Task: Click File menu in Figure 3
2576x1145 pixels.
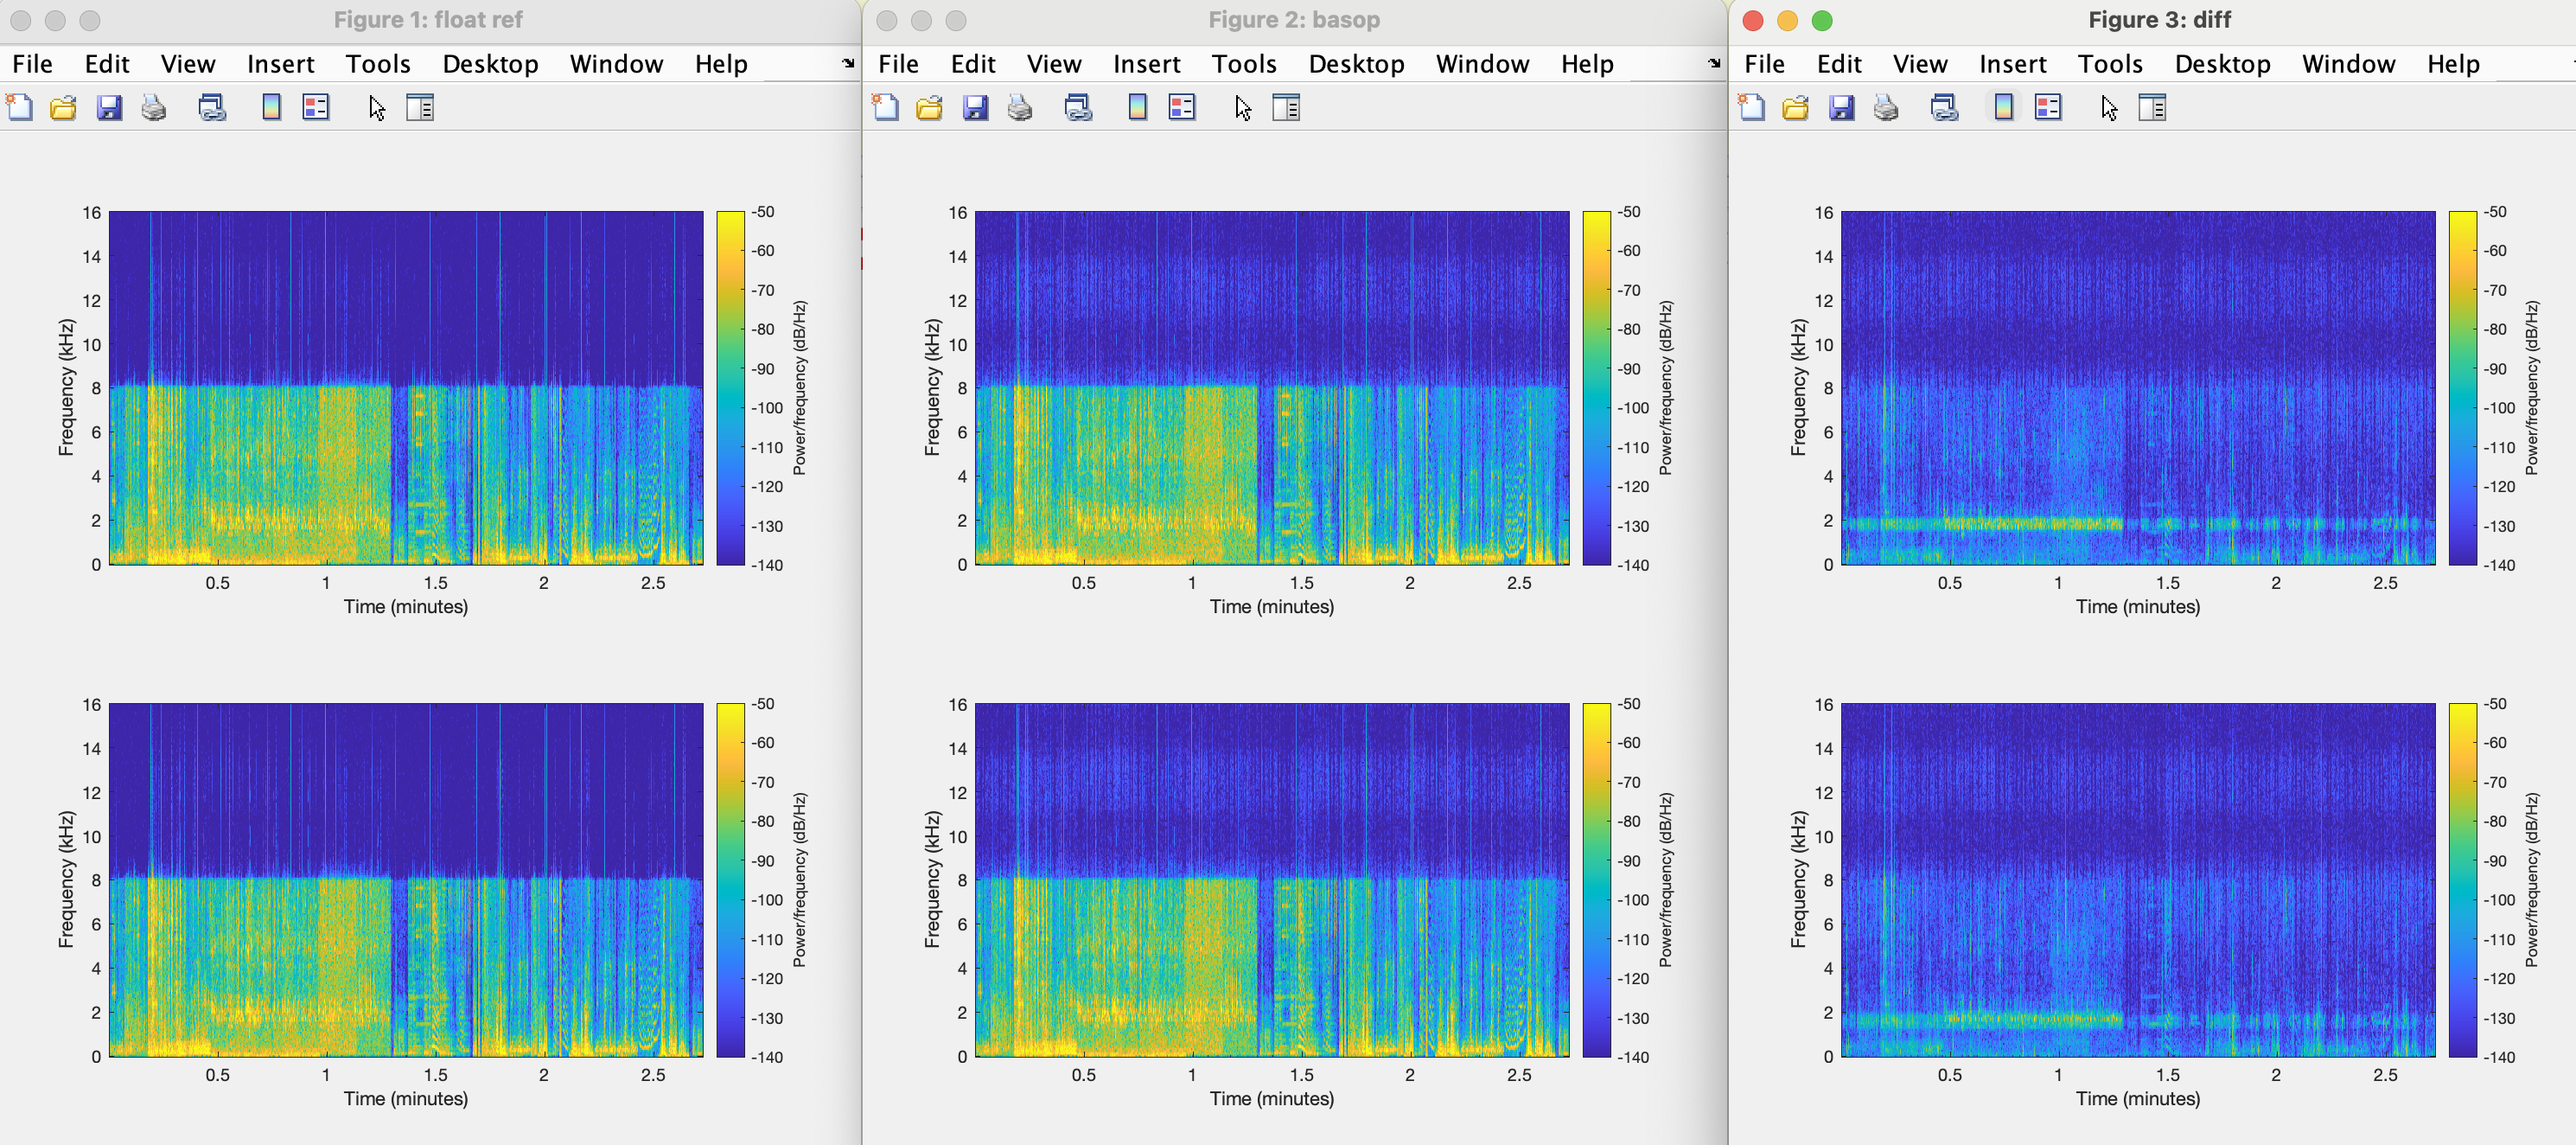Action: (1764, 64)
